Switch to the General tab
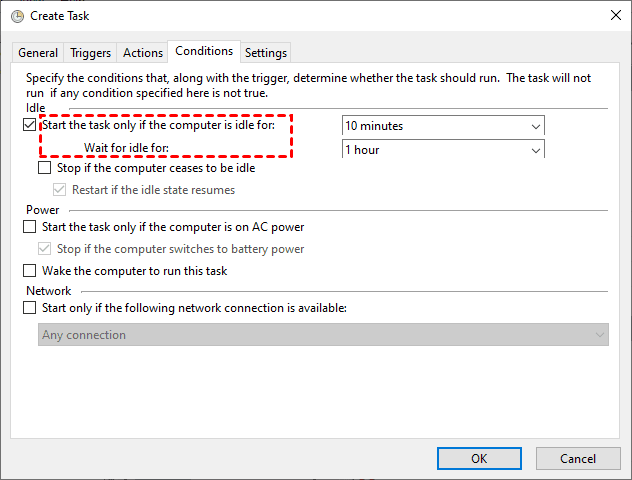 click(38, 53)
